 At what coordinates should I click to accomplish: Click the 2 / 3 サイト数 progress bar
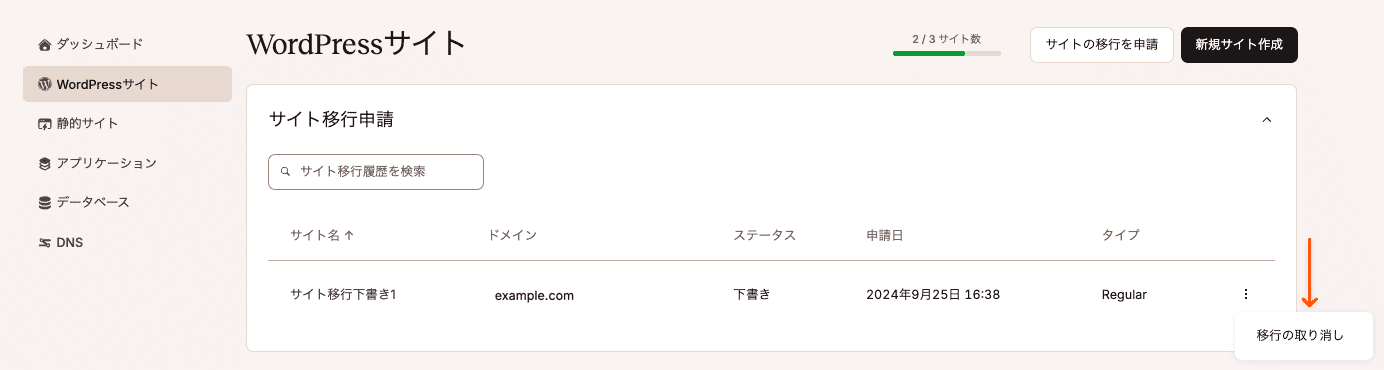947,53
